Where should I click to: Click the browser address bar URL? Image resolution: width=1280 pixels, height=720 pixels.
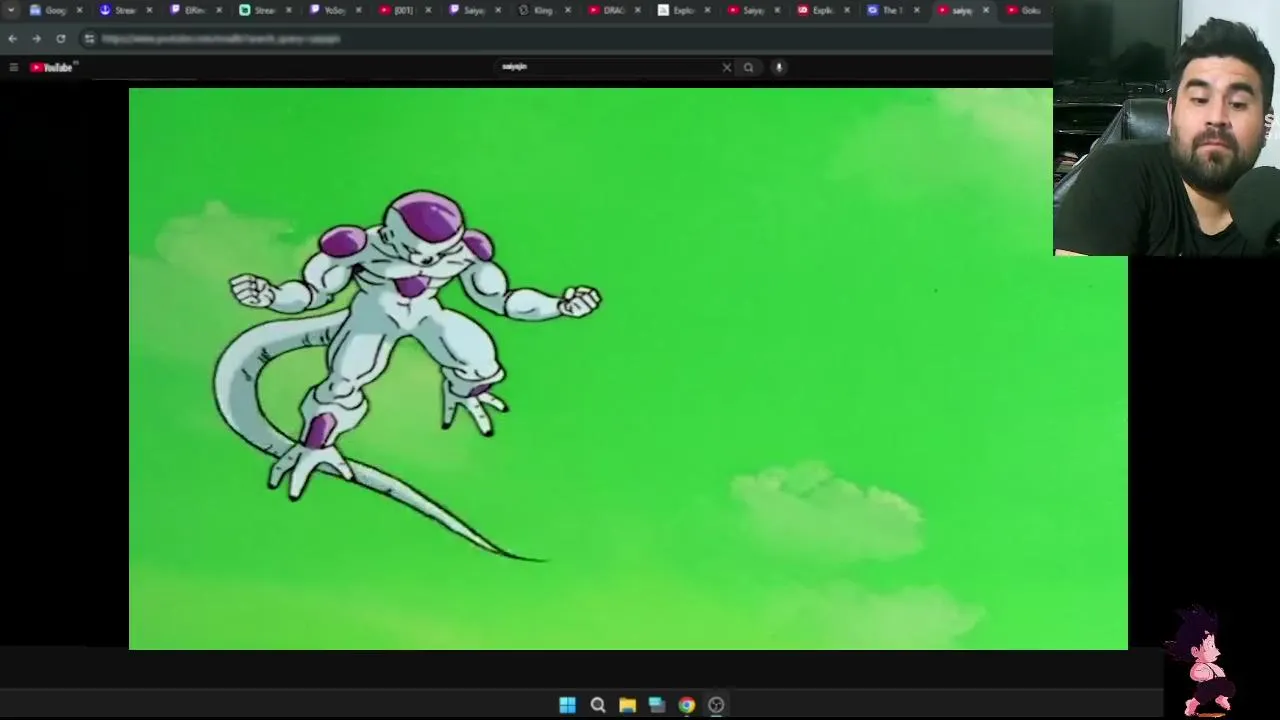coord(221,39)
